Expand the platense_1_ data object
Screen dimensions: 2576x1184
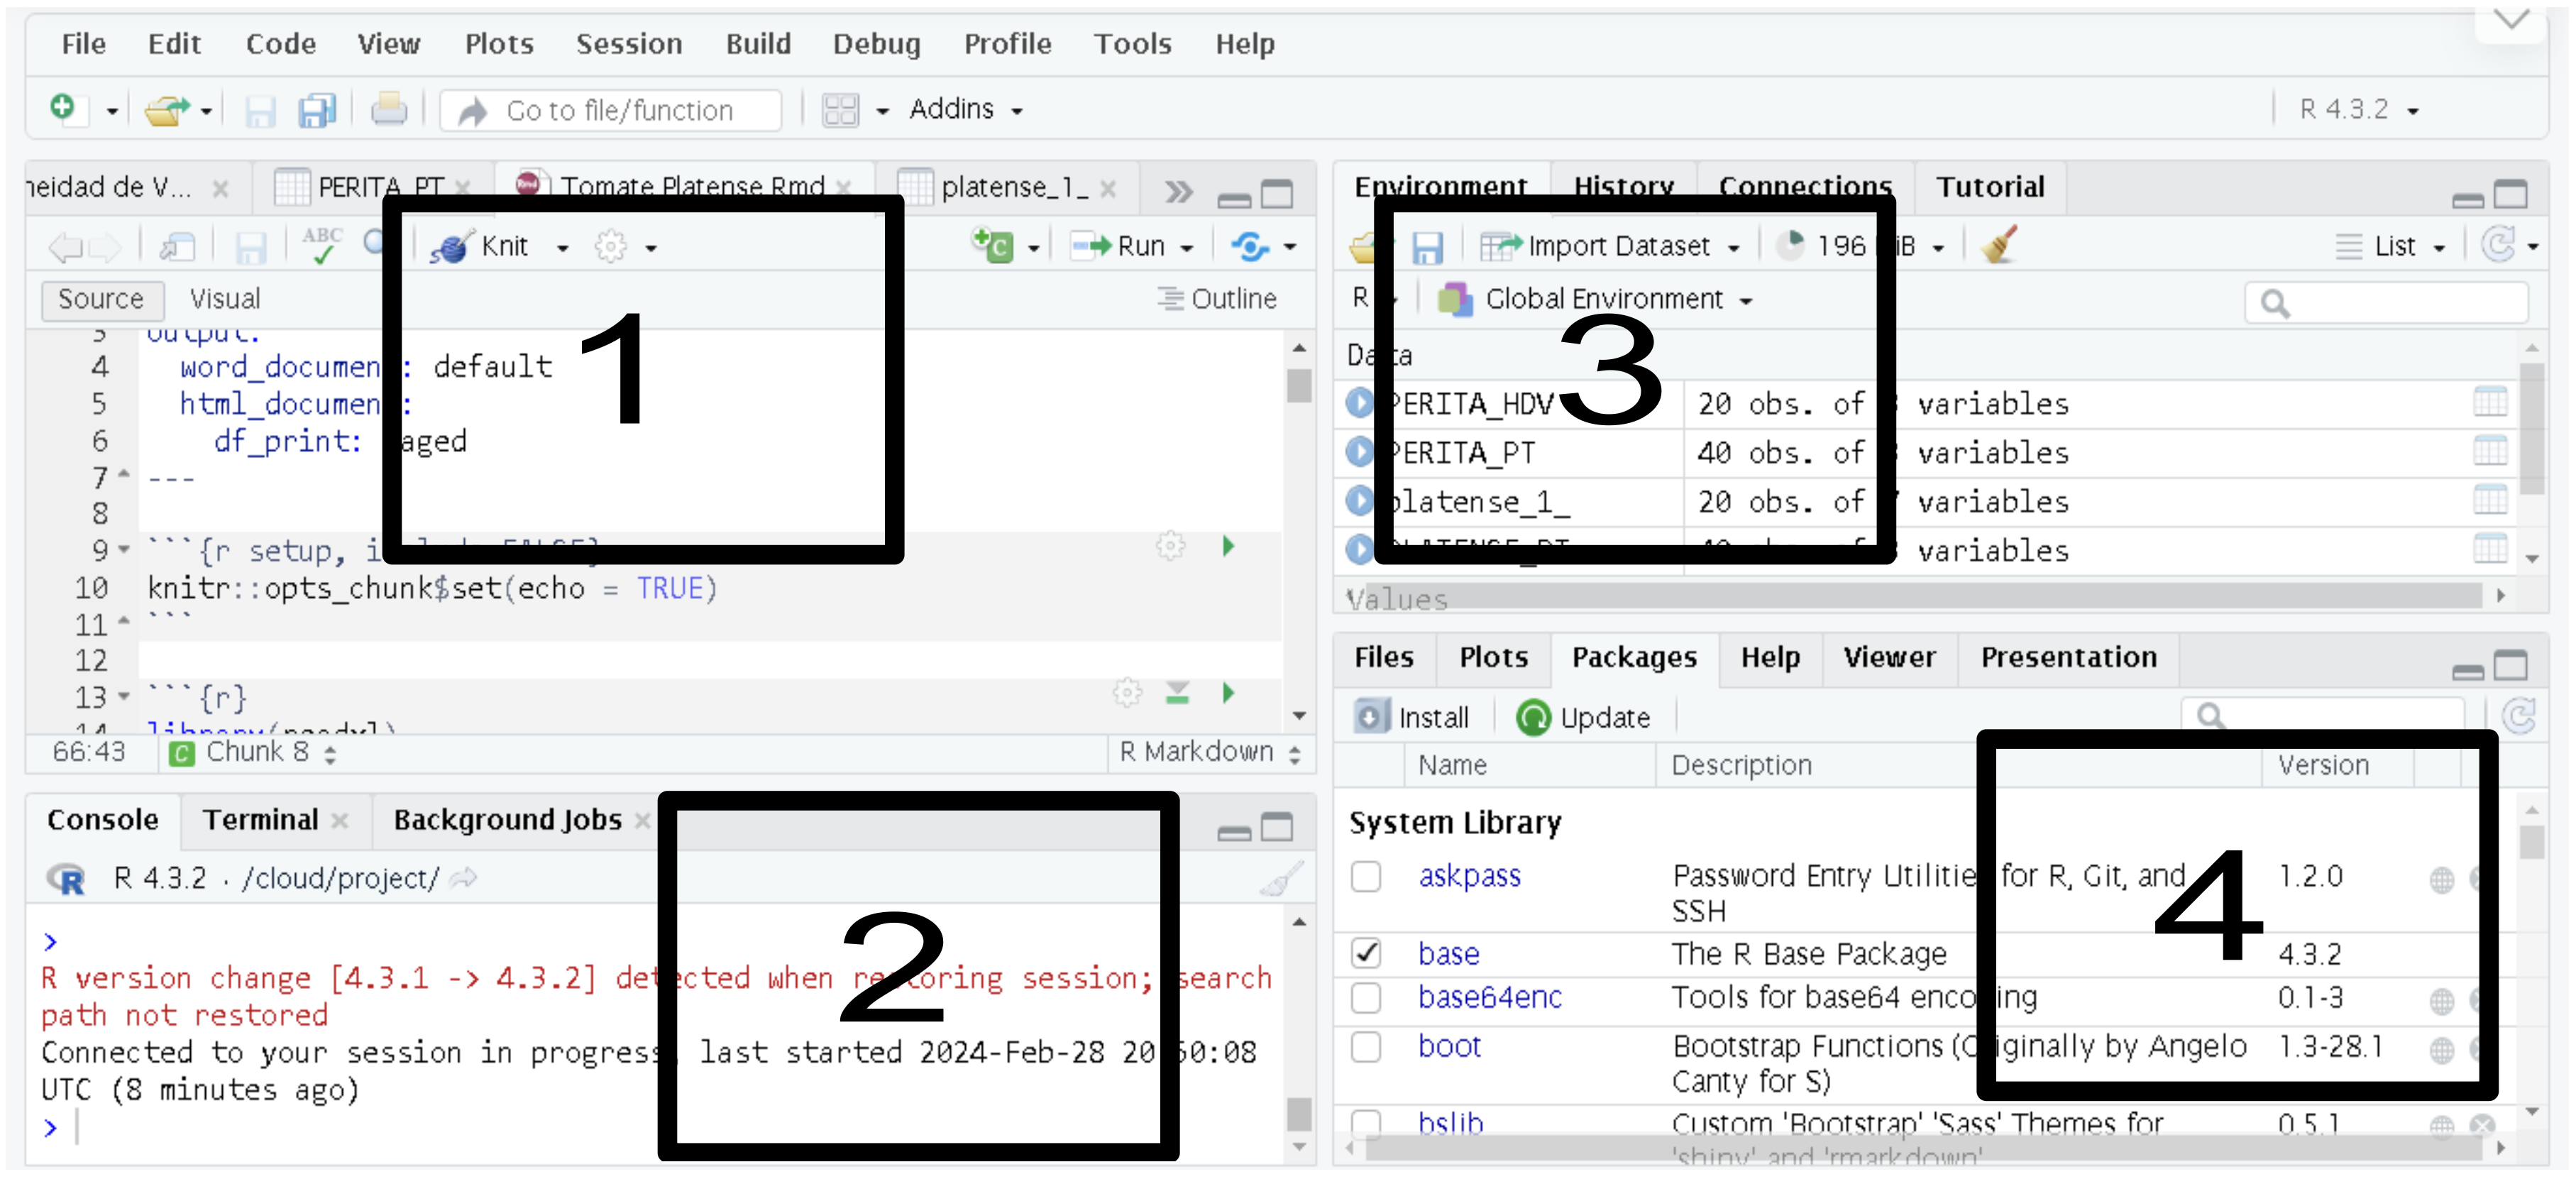click(x=1359, y=501)
